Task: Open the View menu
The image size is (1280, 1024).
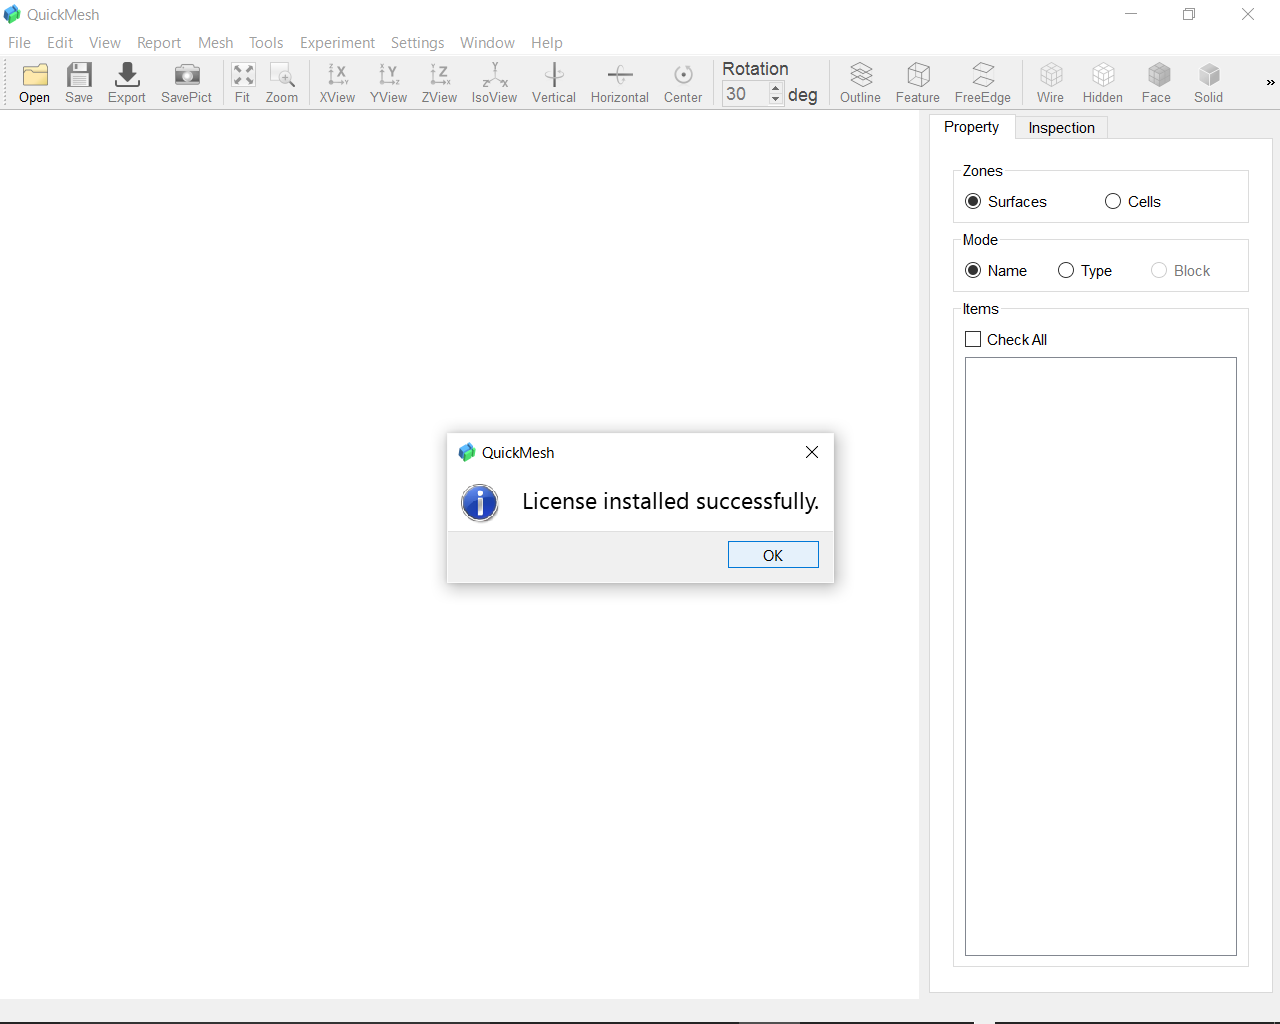Action: (x=105, y=42)
